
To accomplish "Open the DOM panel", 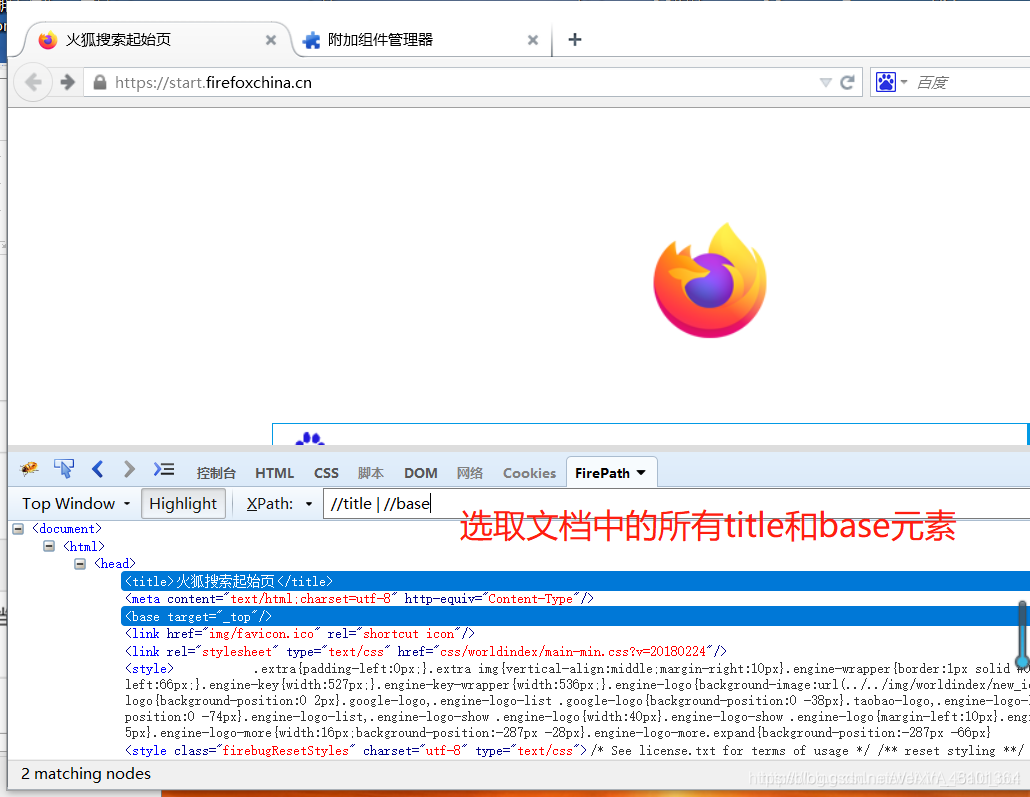I will [420, 473].
